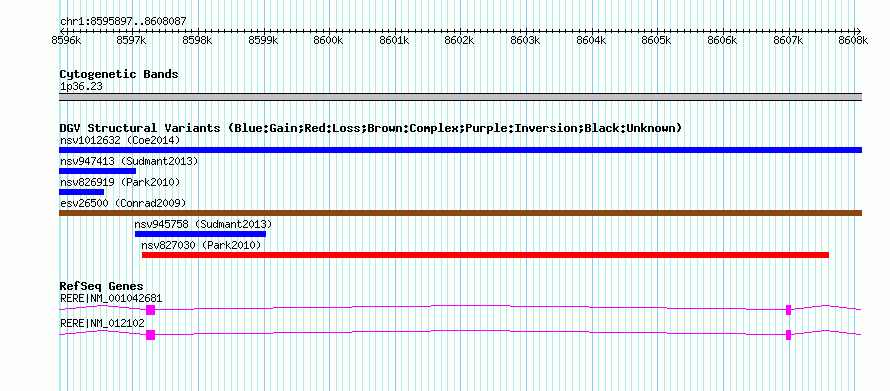Click the red nsv827030 loss bar
The height and width of the screenshot is (391, 890).
(485, 255)
